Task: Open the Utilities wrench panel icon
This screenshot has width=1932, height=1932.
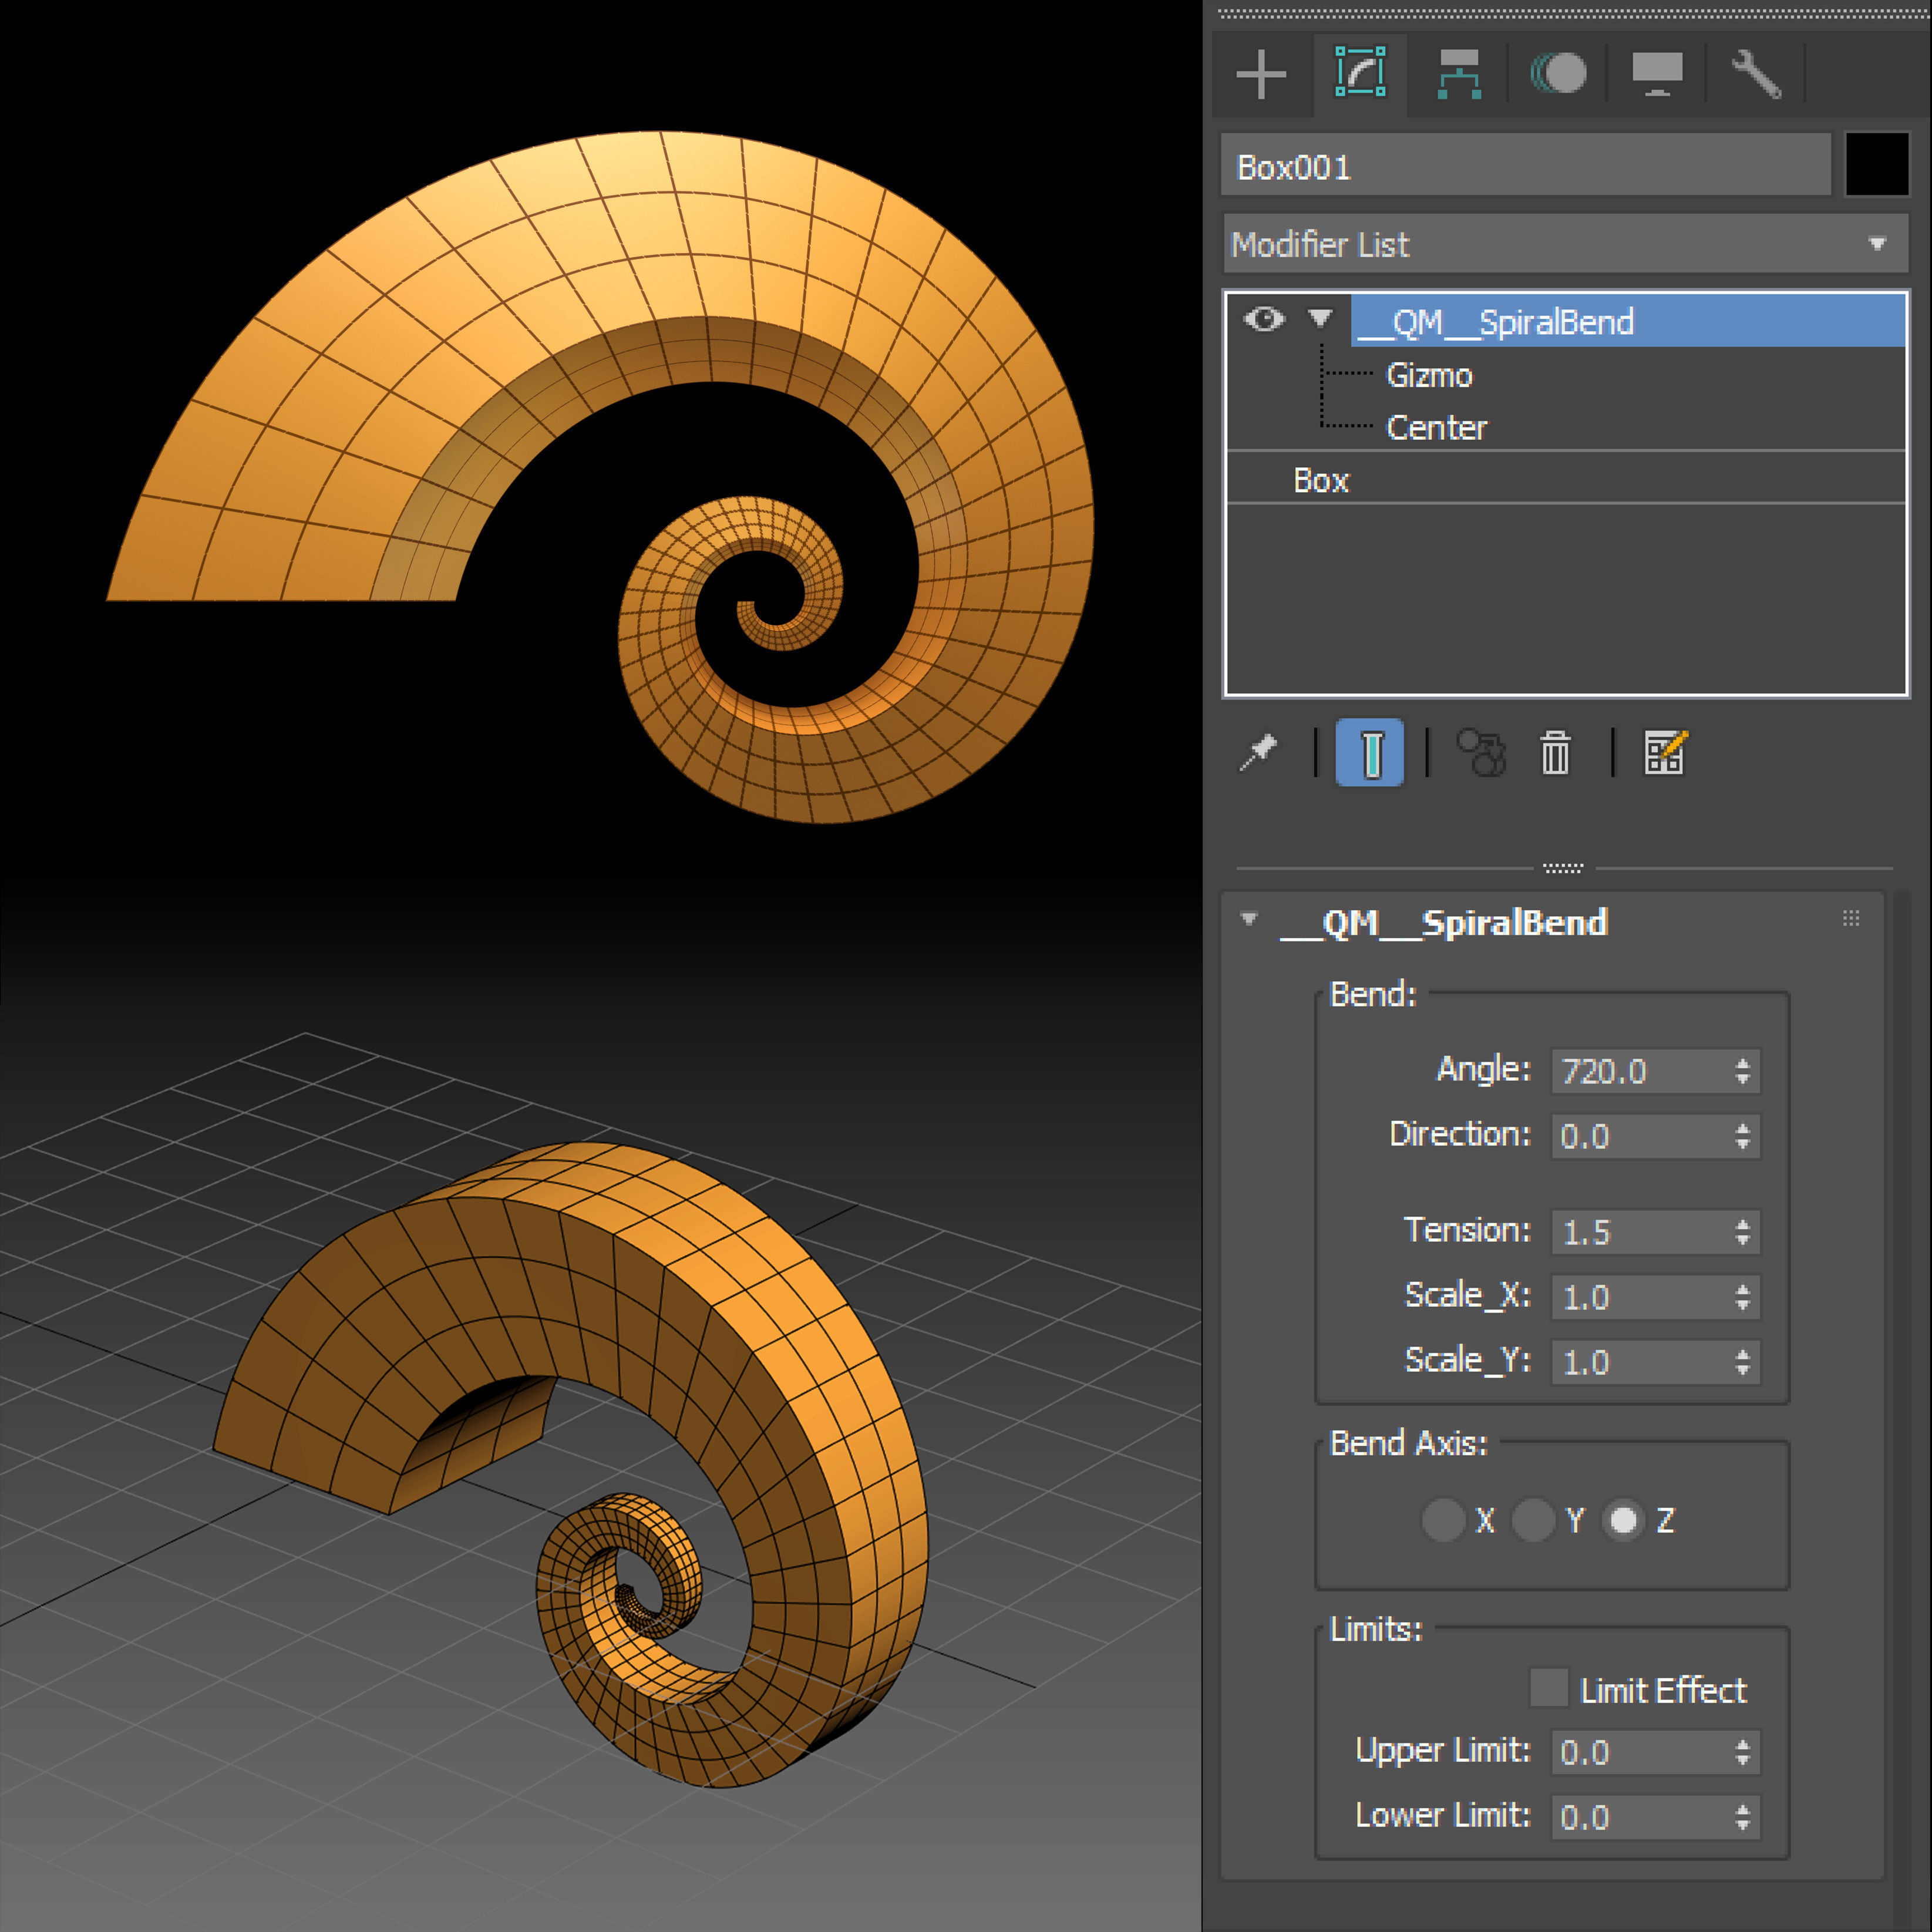Action: [x=1756, y=74]
